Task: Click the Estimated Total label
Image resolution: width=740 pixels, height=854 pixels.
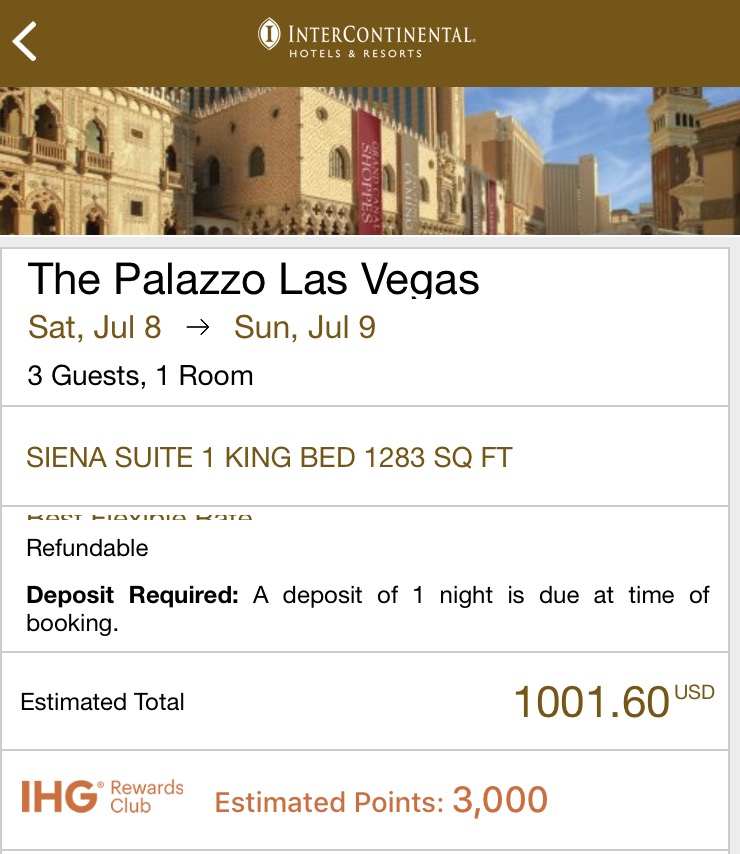Action: (102, 702)
